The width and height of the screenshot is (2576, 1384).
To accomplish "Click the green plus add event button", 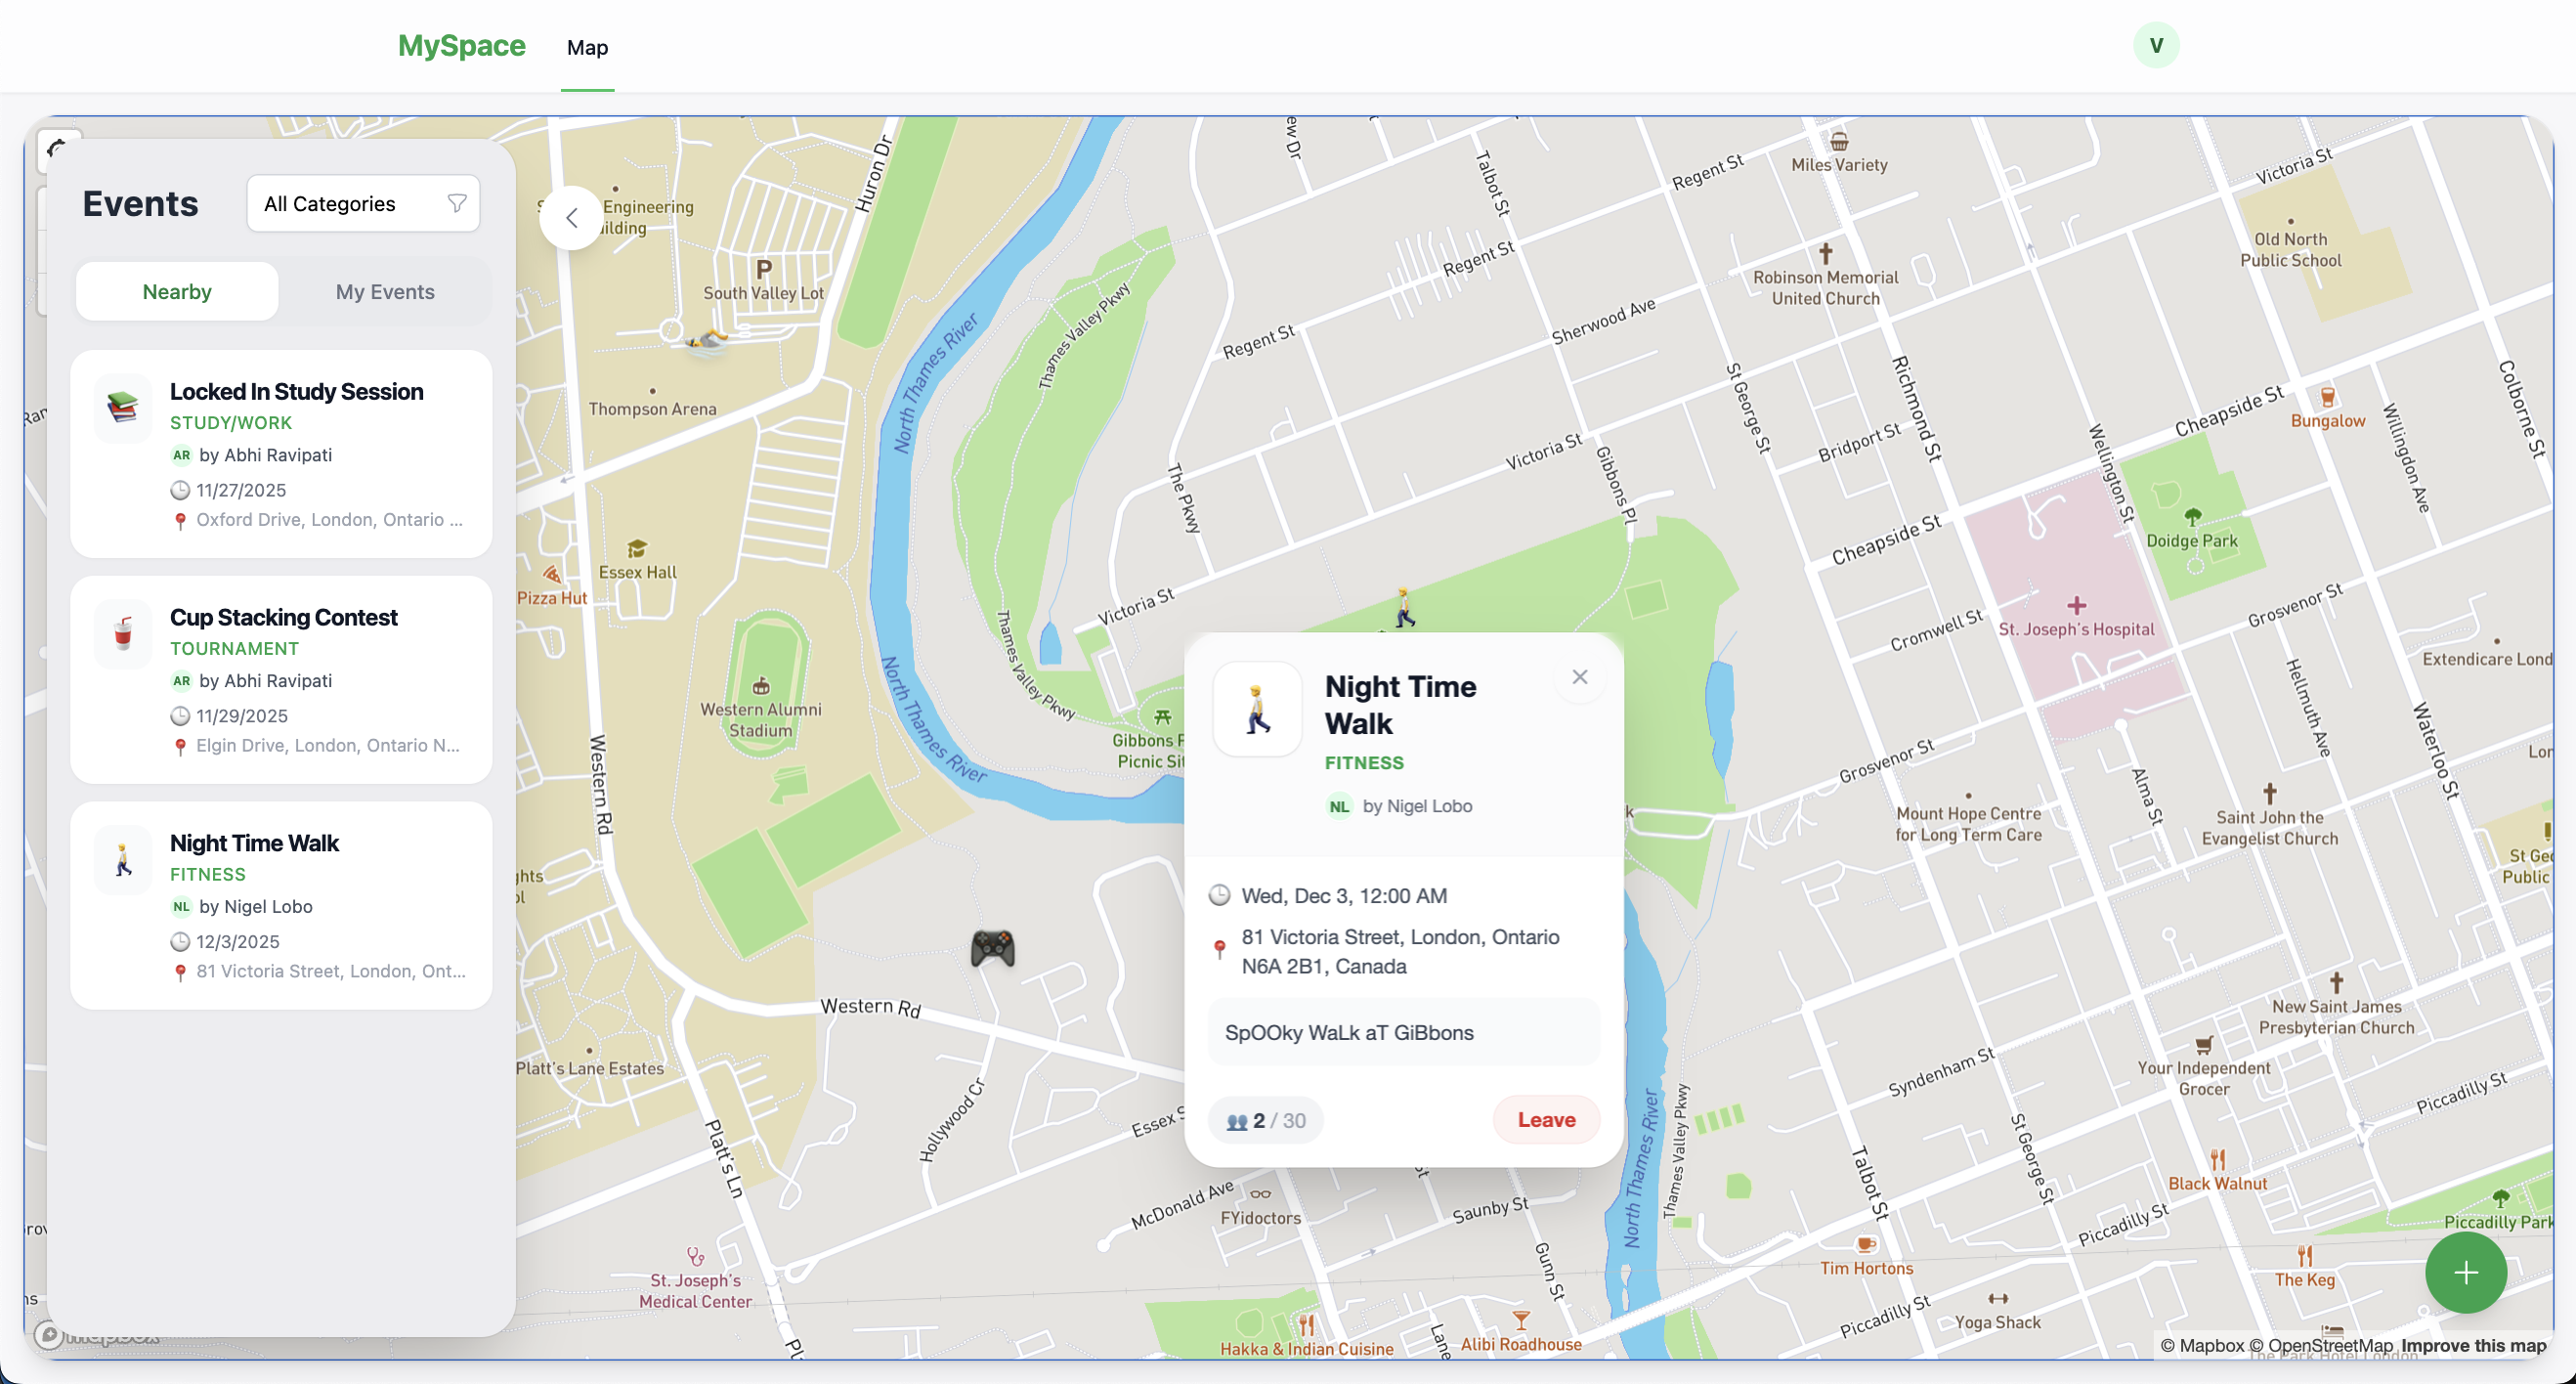I will (2465, 1272).
